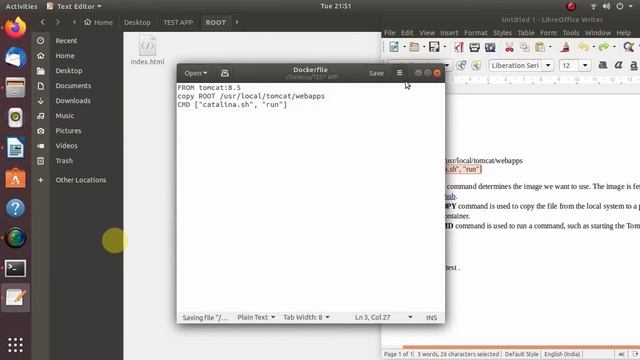Click the Cut scissors icon in Writer
This screenshot has width=640, height=360.
pyautogui.click(x=509, y=47)
